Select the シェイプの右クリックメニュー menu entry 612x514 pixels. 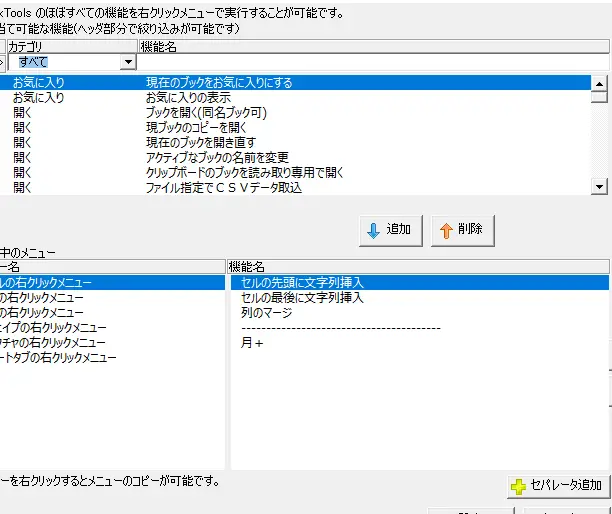[x=60, y=327]
